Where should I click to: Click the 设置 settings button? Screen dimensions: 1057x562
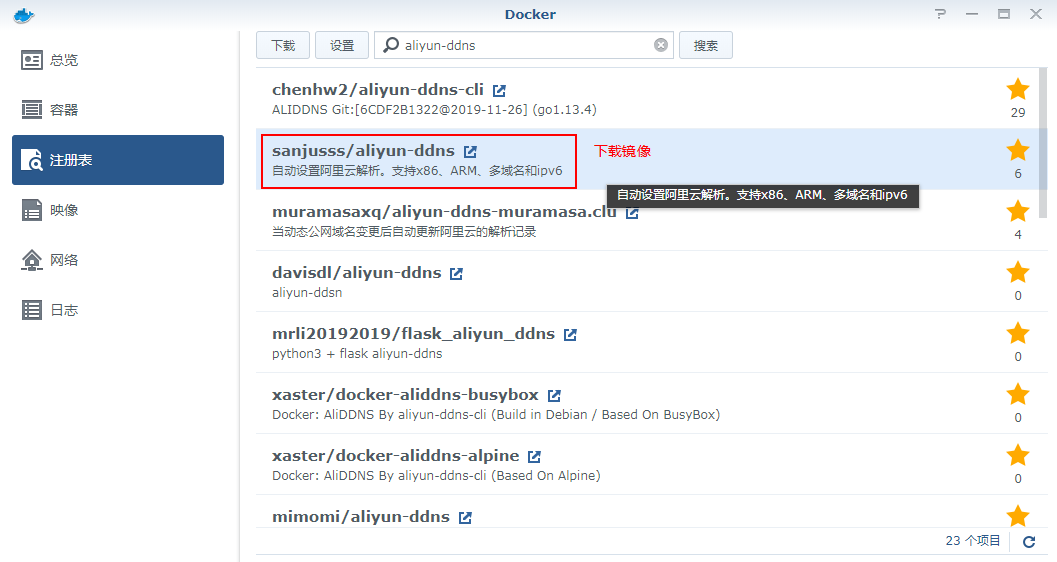(x=342, y=45)
